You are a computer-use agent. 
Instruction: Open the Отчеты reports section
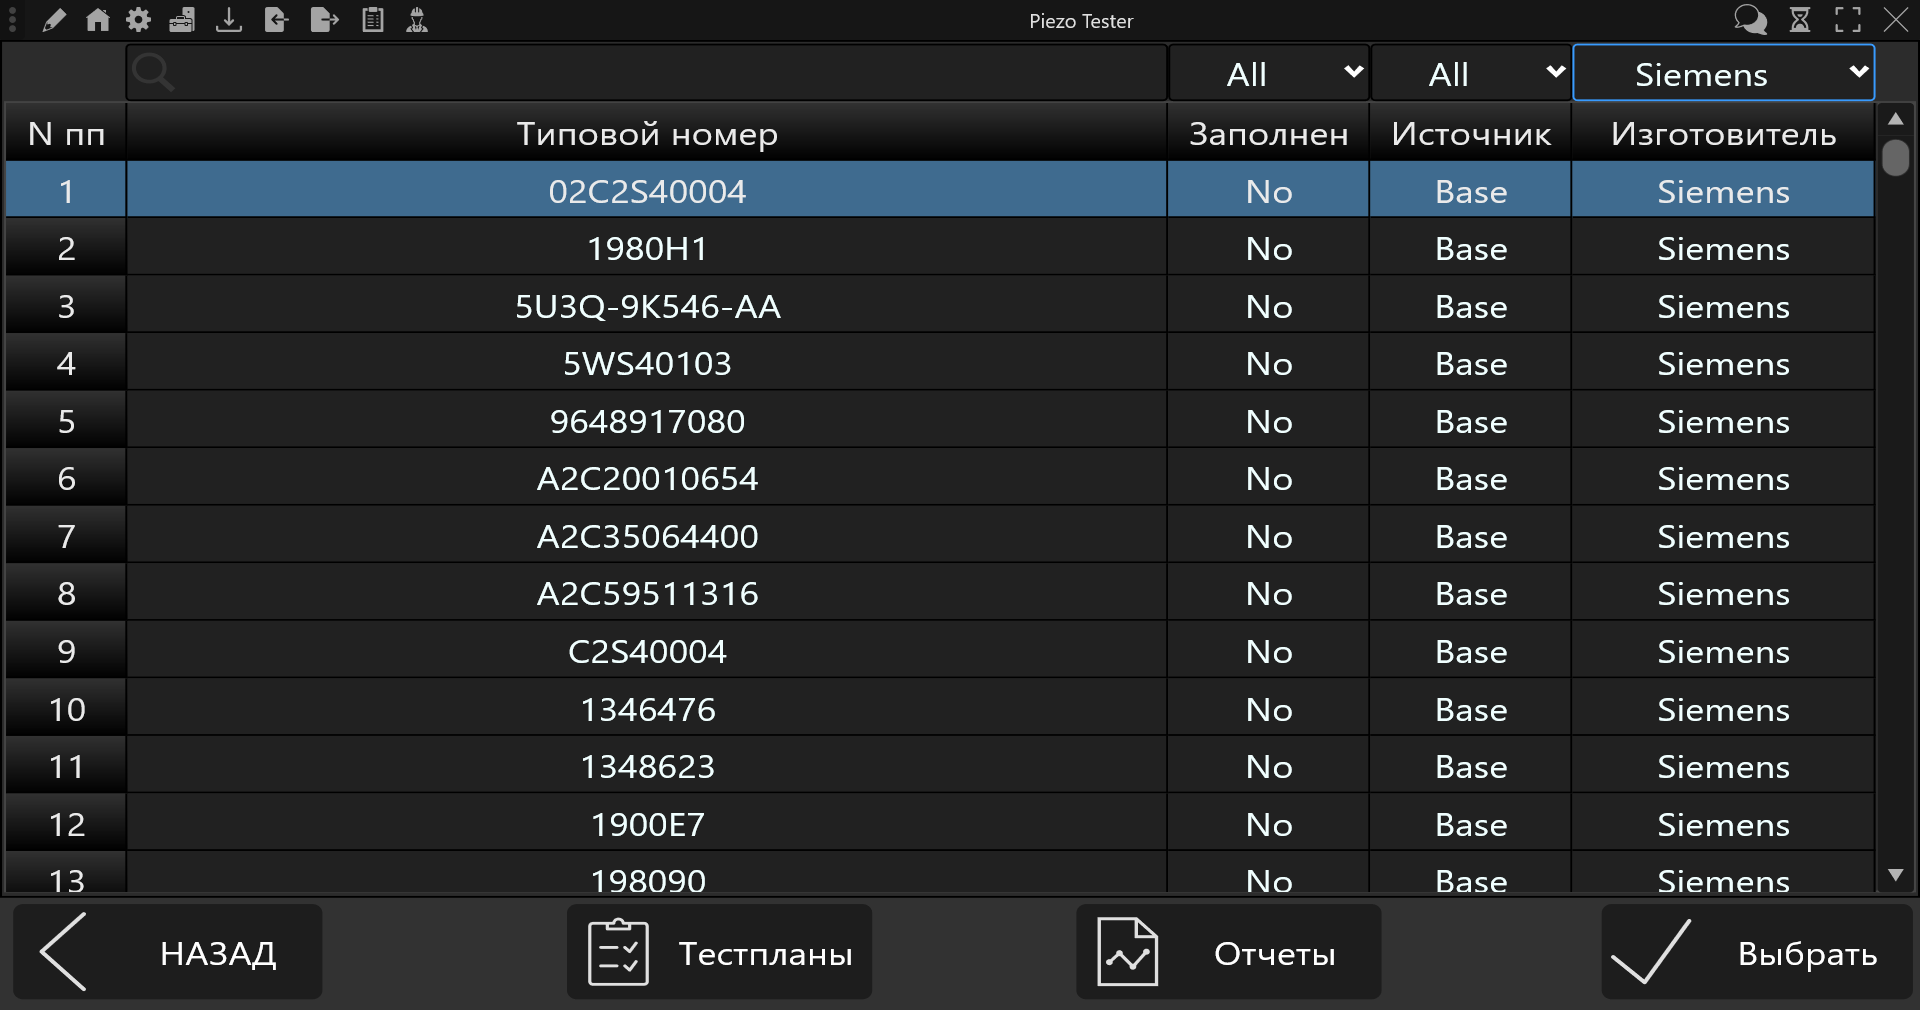[x=1228, y=953]
